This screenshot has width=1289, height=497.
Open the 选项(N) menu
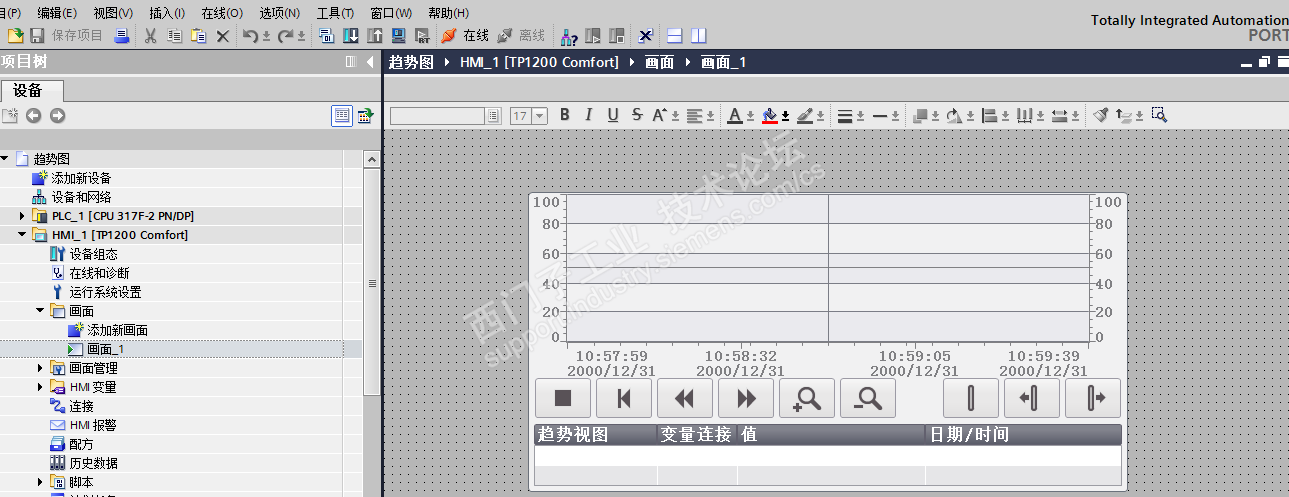pos(280,13)
